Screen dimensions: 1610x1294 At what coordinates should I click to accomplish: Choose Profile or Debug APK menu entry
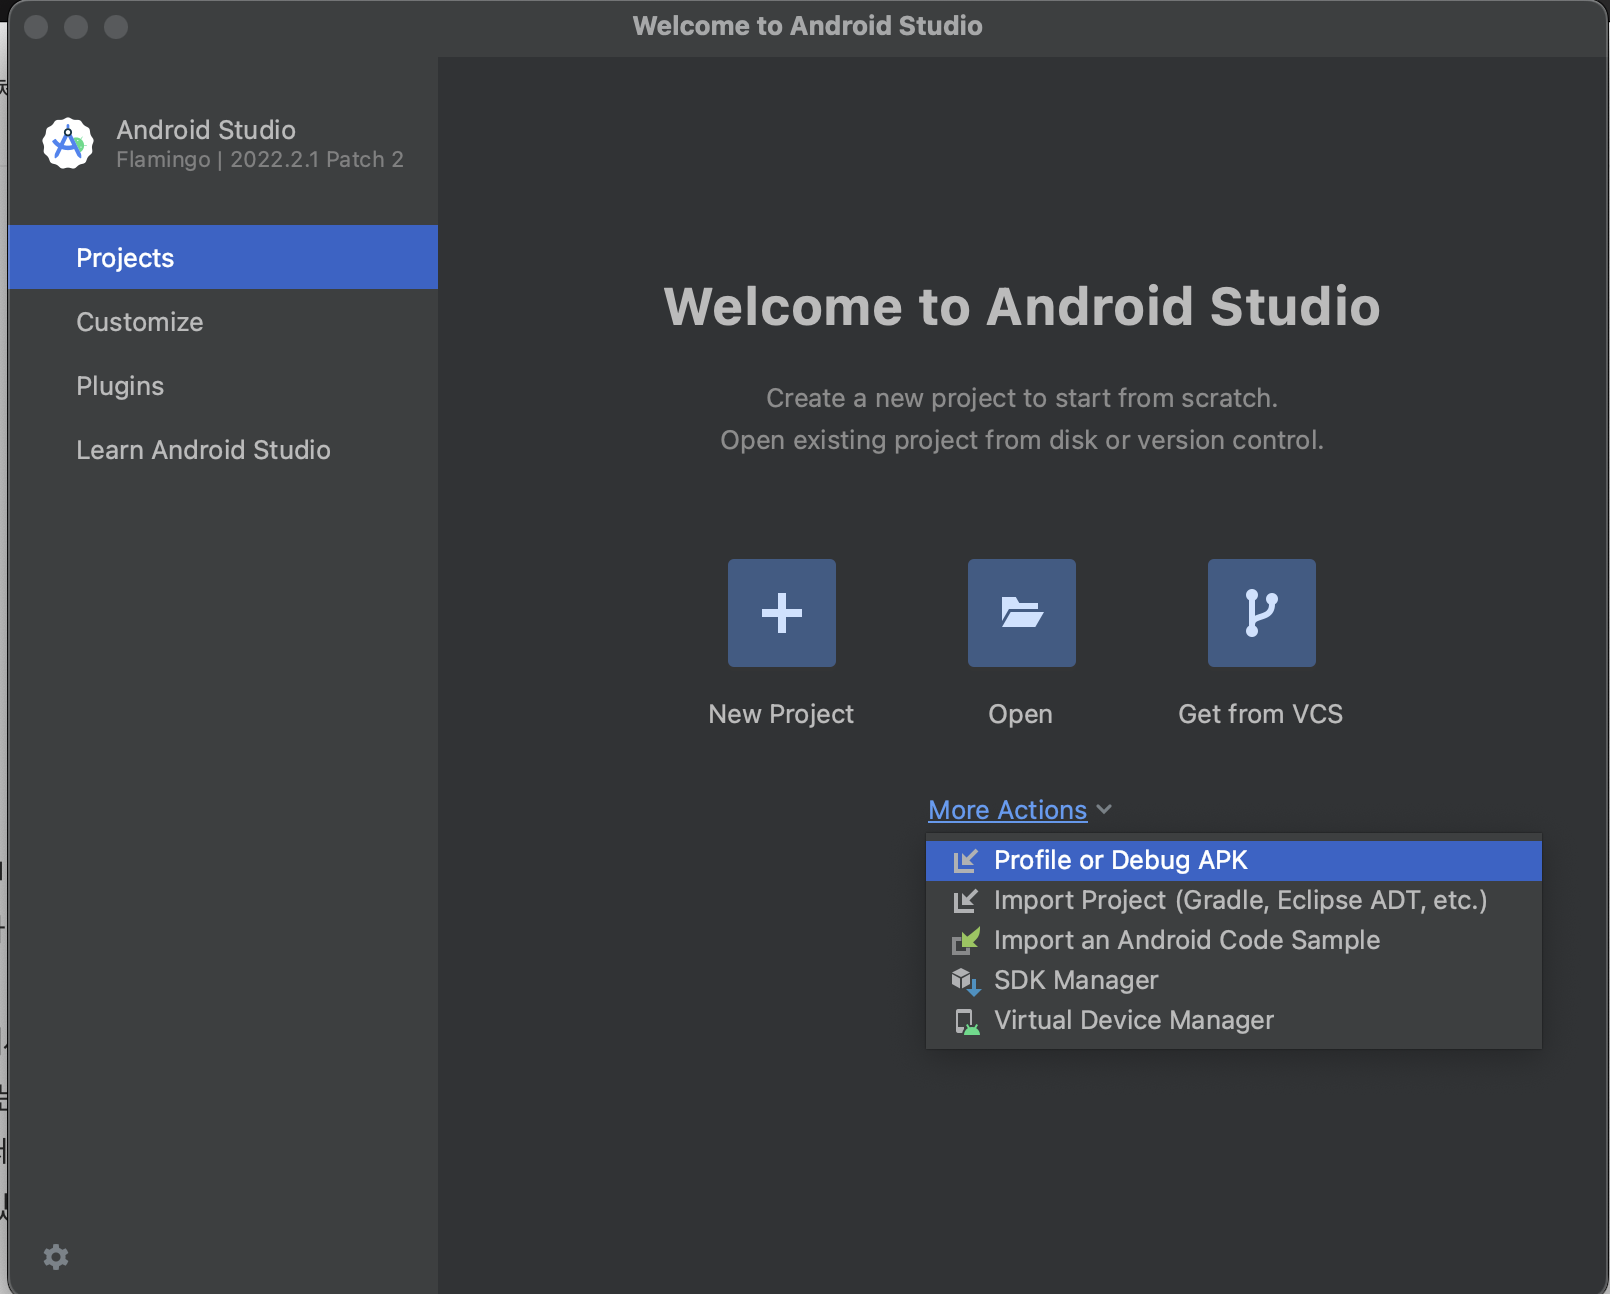(1233, 861)
